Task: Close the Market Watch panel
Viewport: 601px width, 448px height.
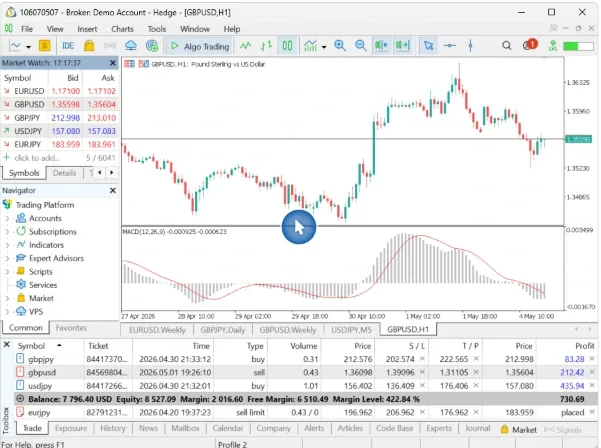Action: 113,63
